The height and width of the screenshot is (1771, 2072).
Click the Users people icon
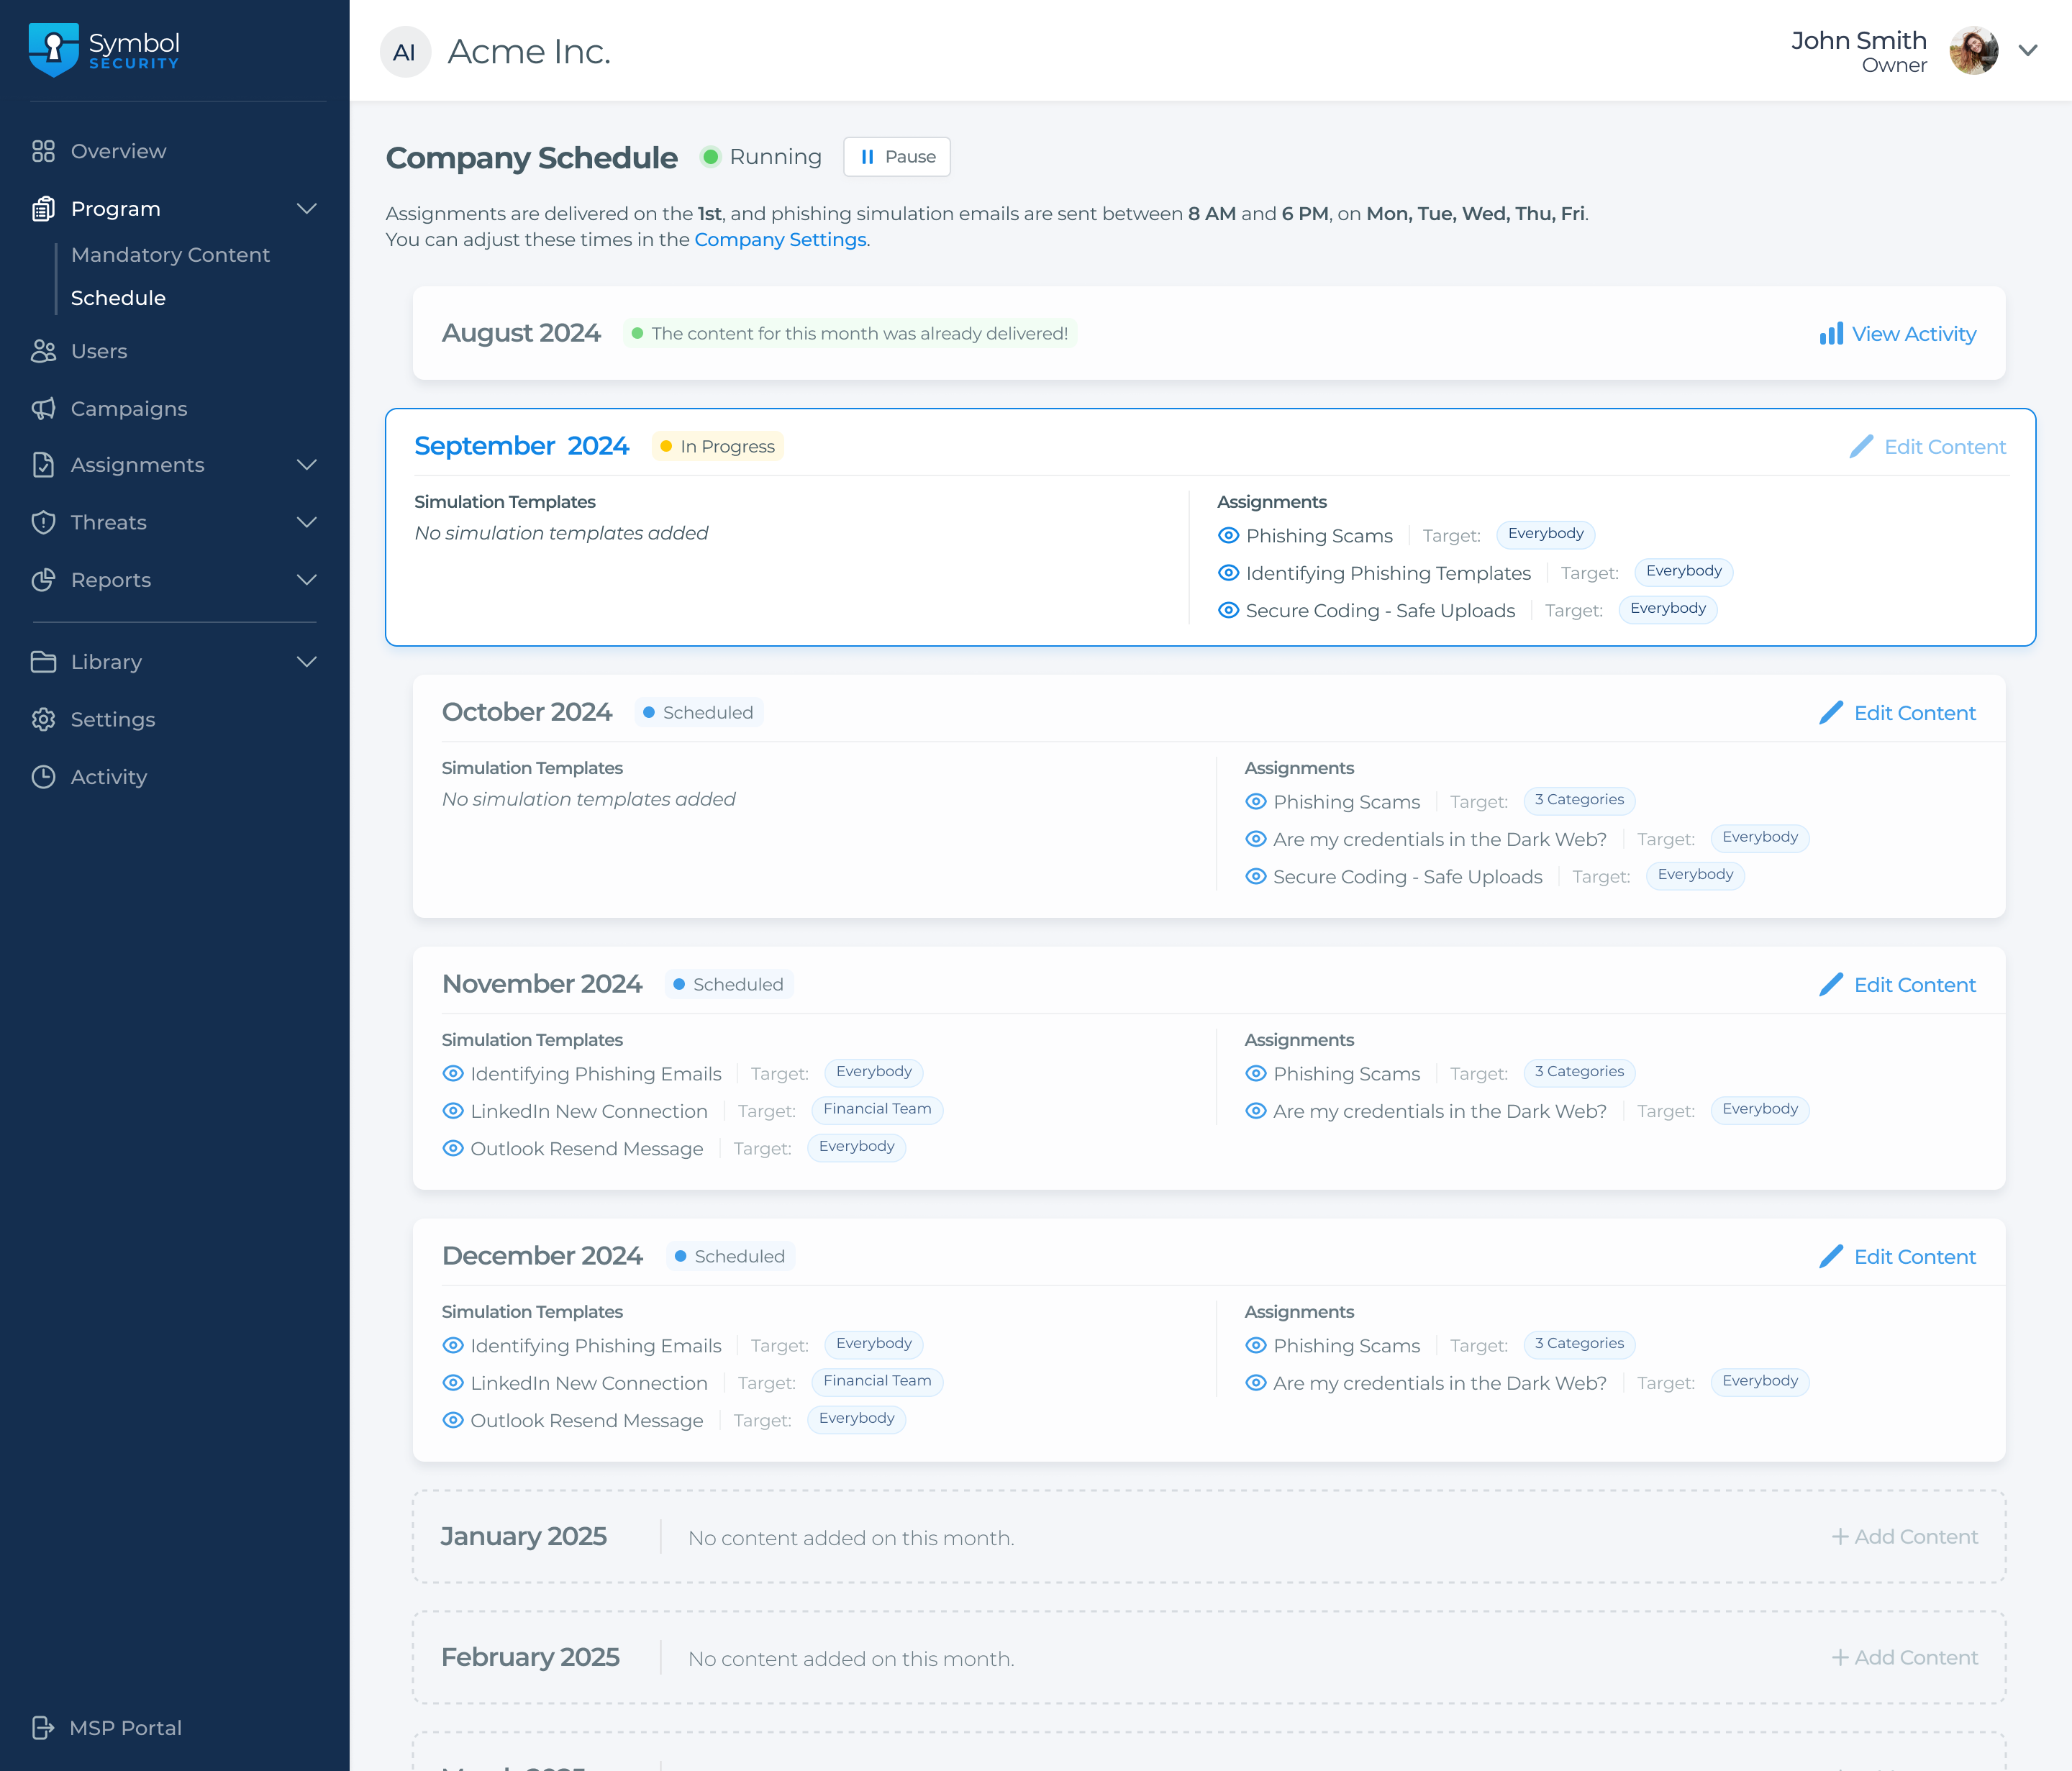43,351
